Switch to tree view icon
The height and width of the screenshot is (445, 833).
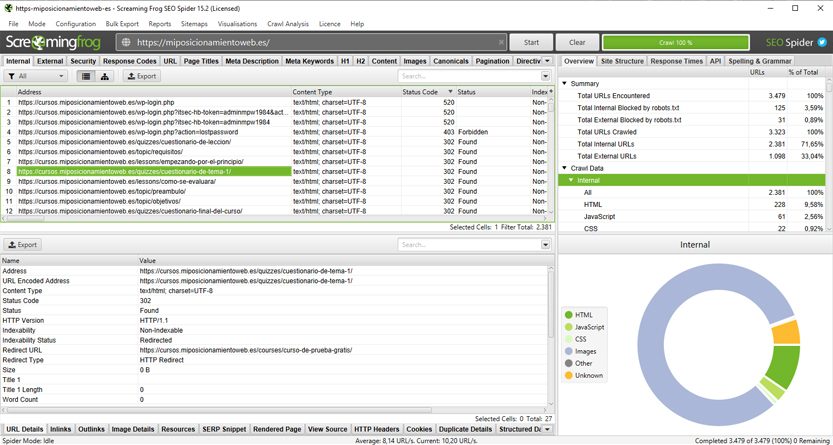104,76
